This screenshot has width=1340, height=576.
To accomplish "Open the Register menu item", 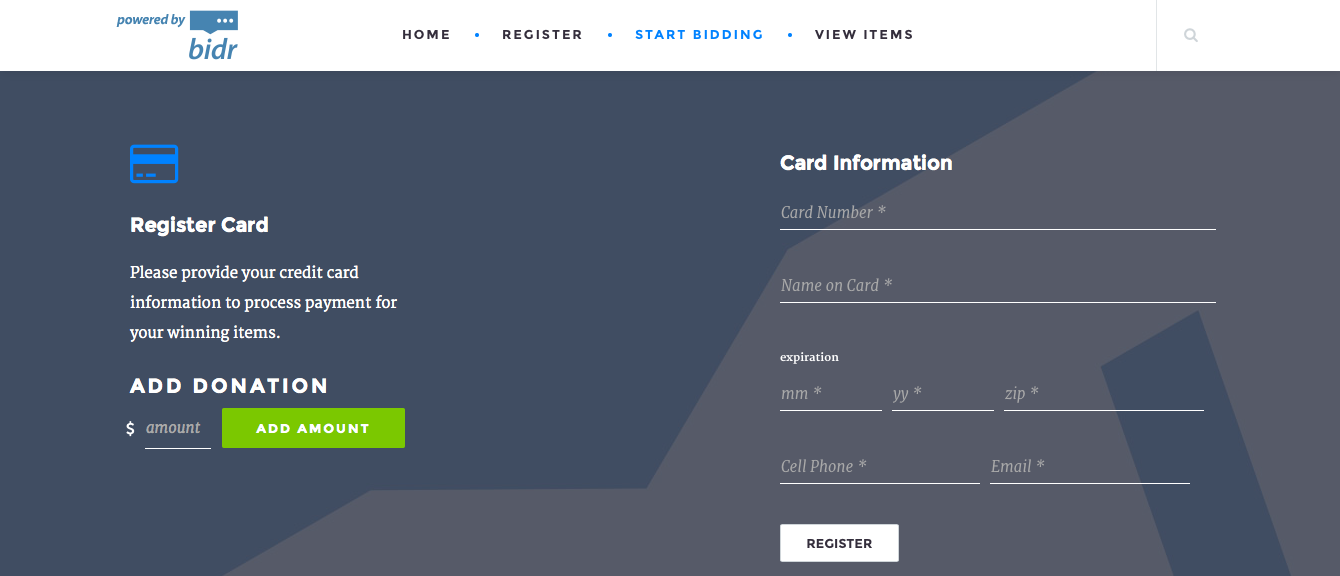I will pyautogui.click(x=542, y=35).
